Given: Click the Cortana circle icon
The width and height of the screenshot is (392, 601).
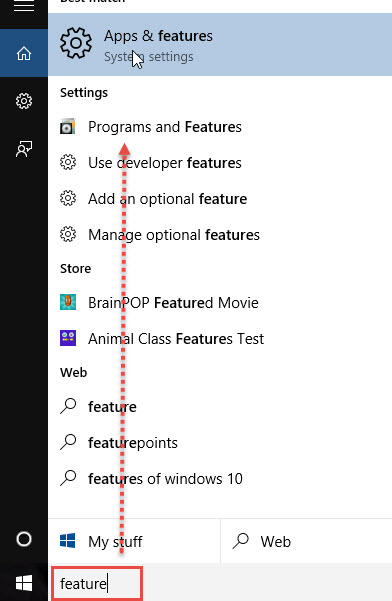Looking at the screenshot, I should (x=24, y=539).
